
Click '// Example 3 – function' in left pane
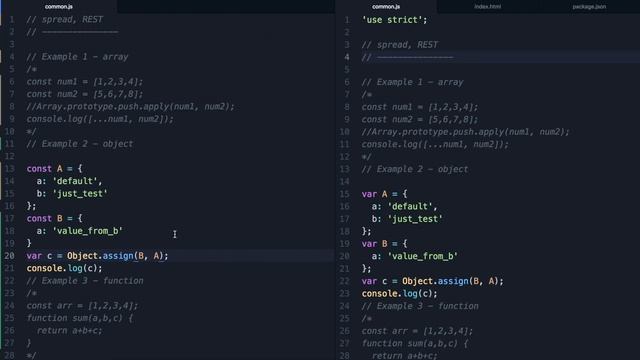pos(85,281)
